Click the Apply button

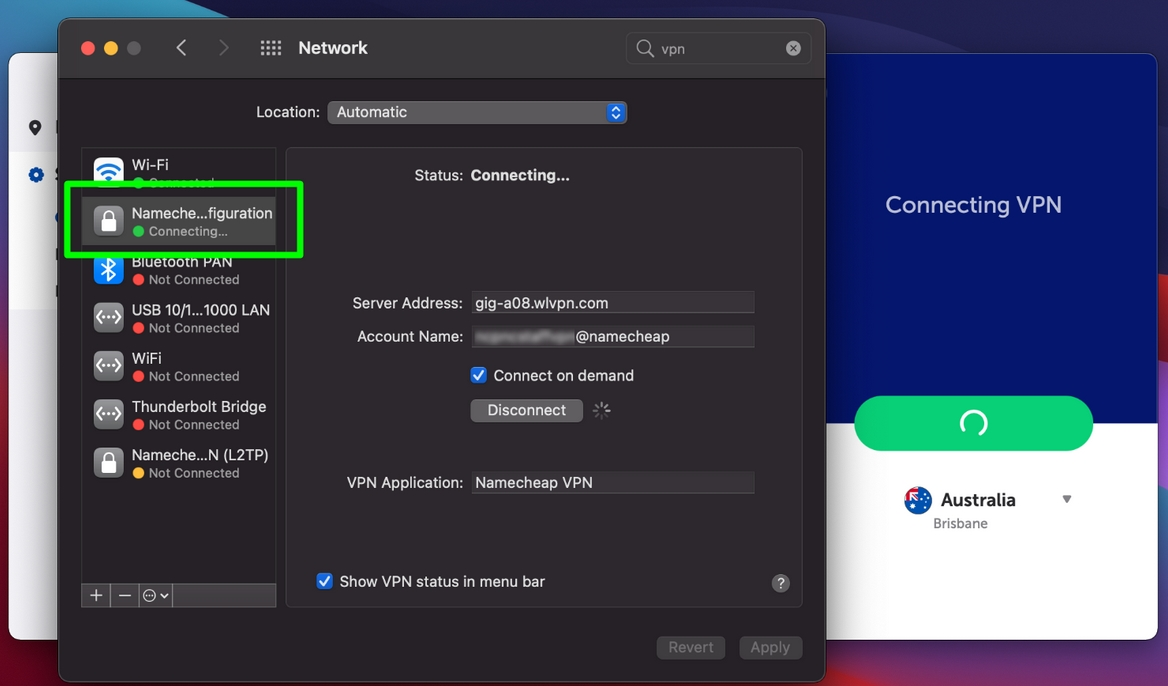pyautogui.click(x=770, y=647)
